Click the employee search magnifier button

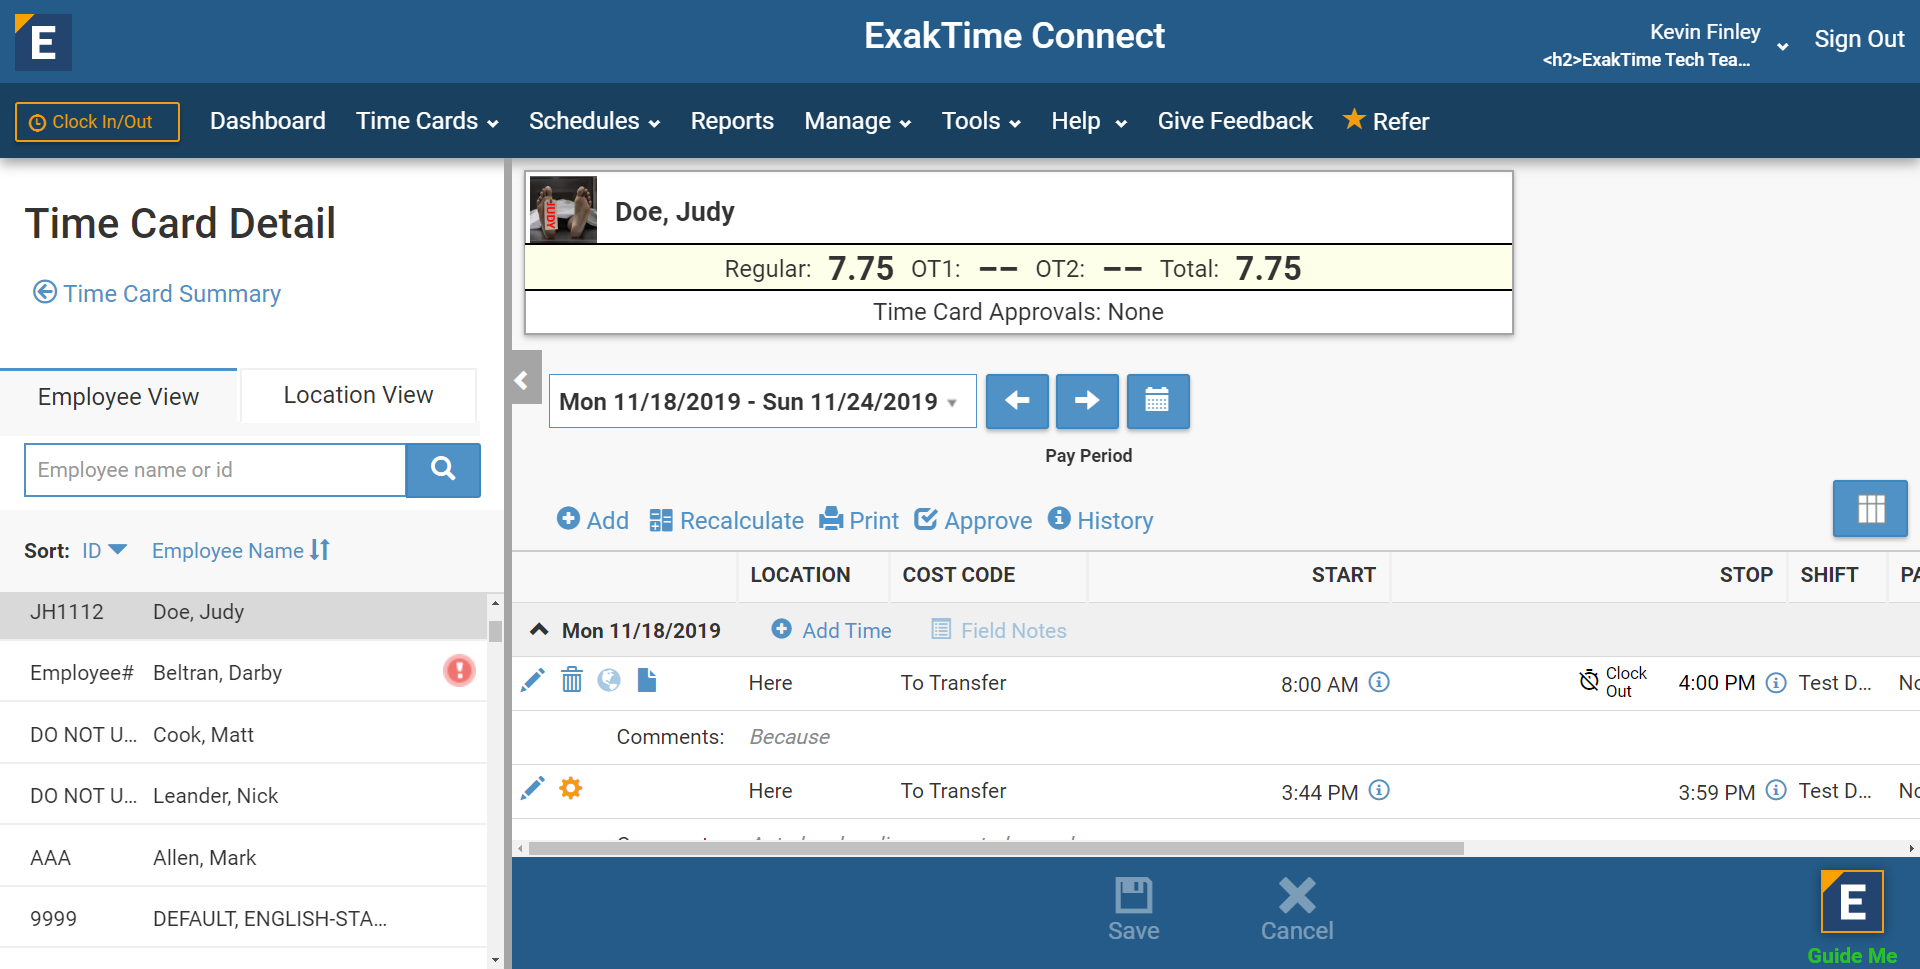point(443,470)
